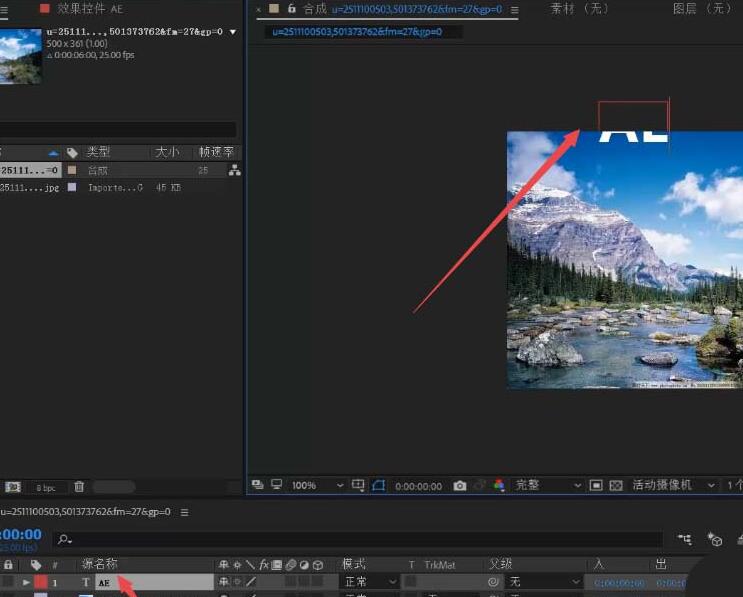The height and width of the screenshot is (597, 743).
Task: Click the interpret footage icon in project panel
Action: 13,487
